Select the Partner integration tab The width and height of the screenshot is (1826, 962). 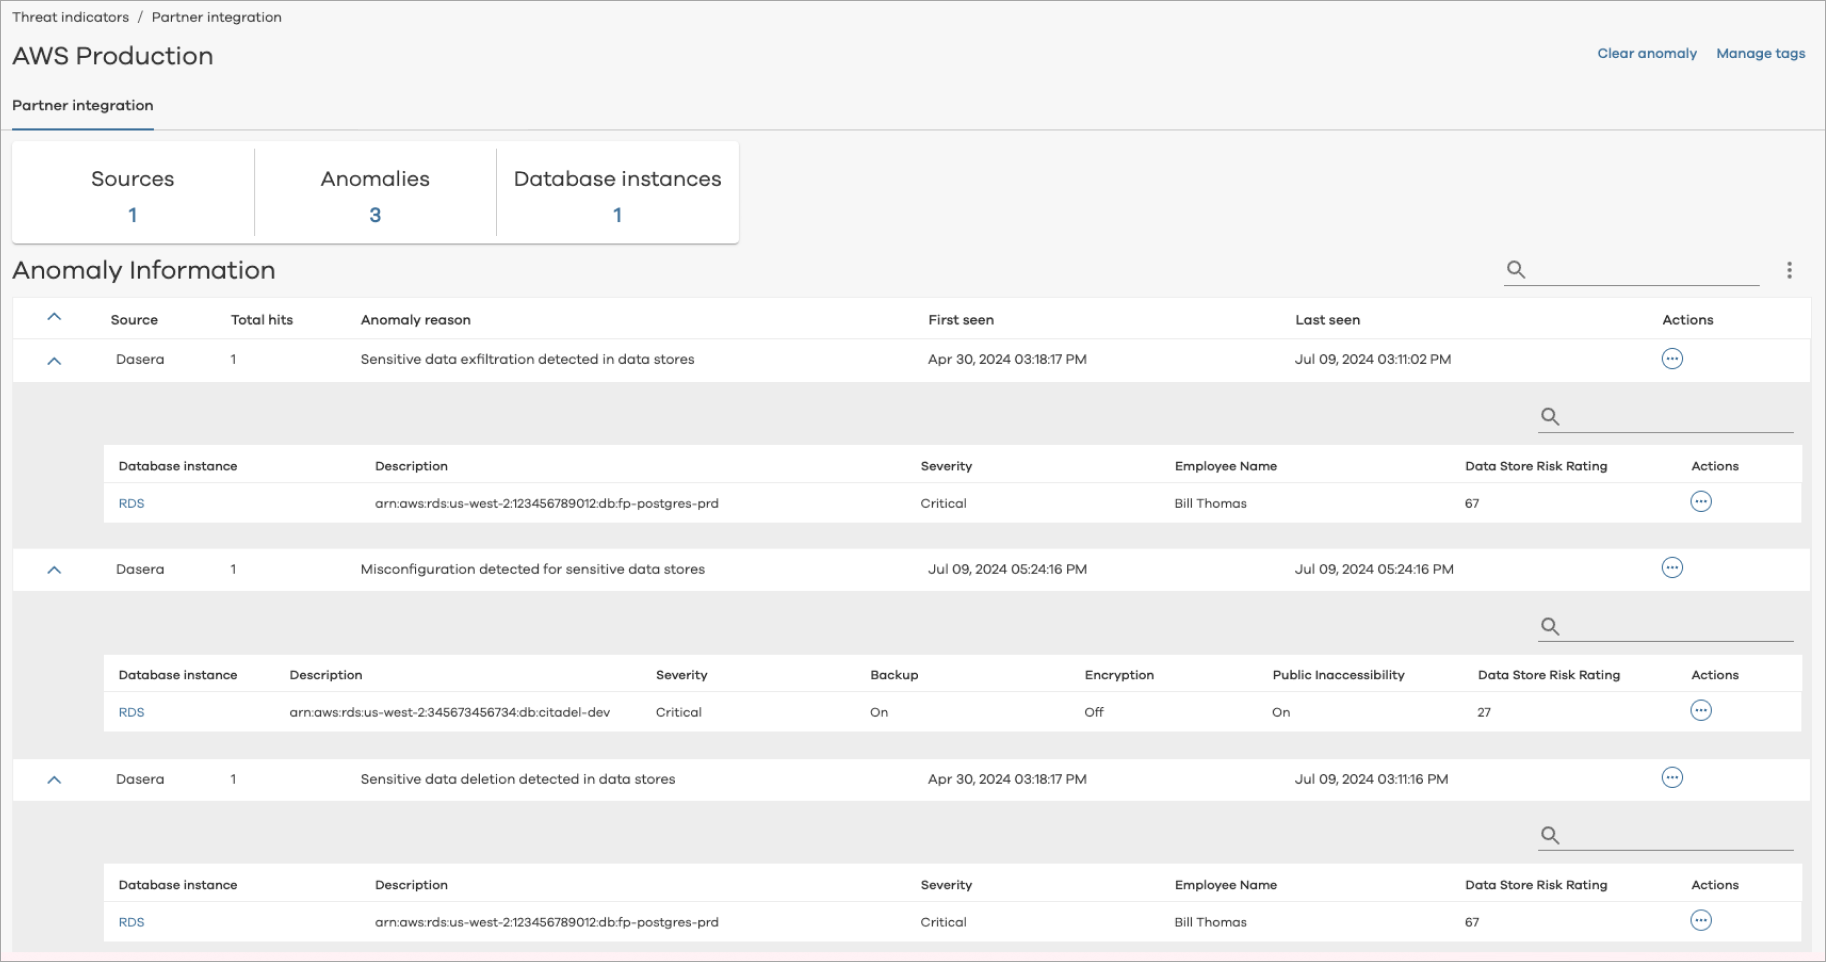click(x=83, y=106)
